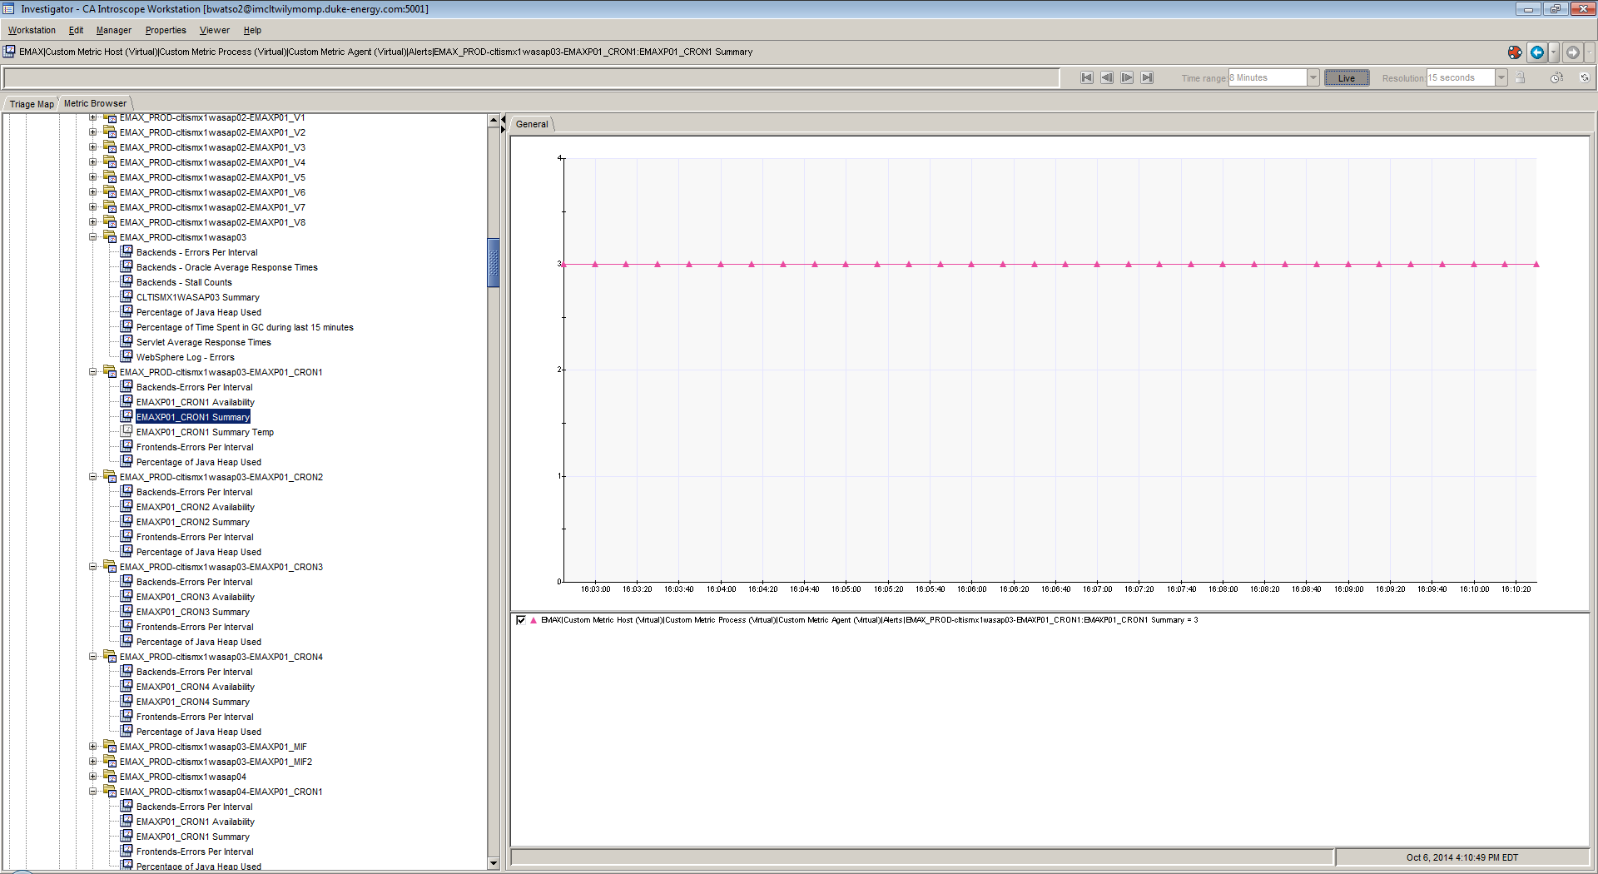Click the alert icon for EMAXP01_CRON2 Availability
The width and height of the screenshot is (1598, 874).
tap(127, 507)
